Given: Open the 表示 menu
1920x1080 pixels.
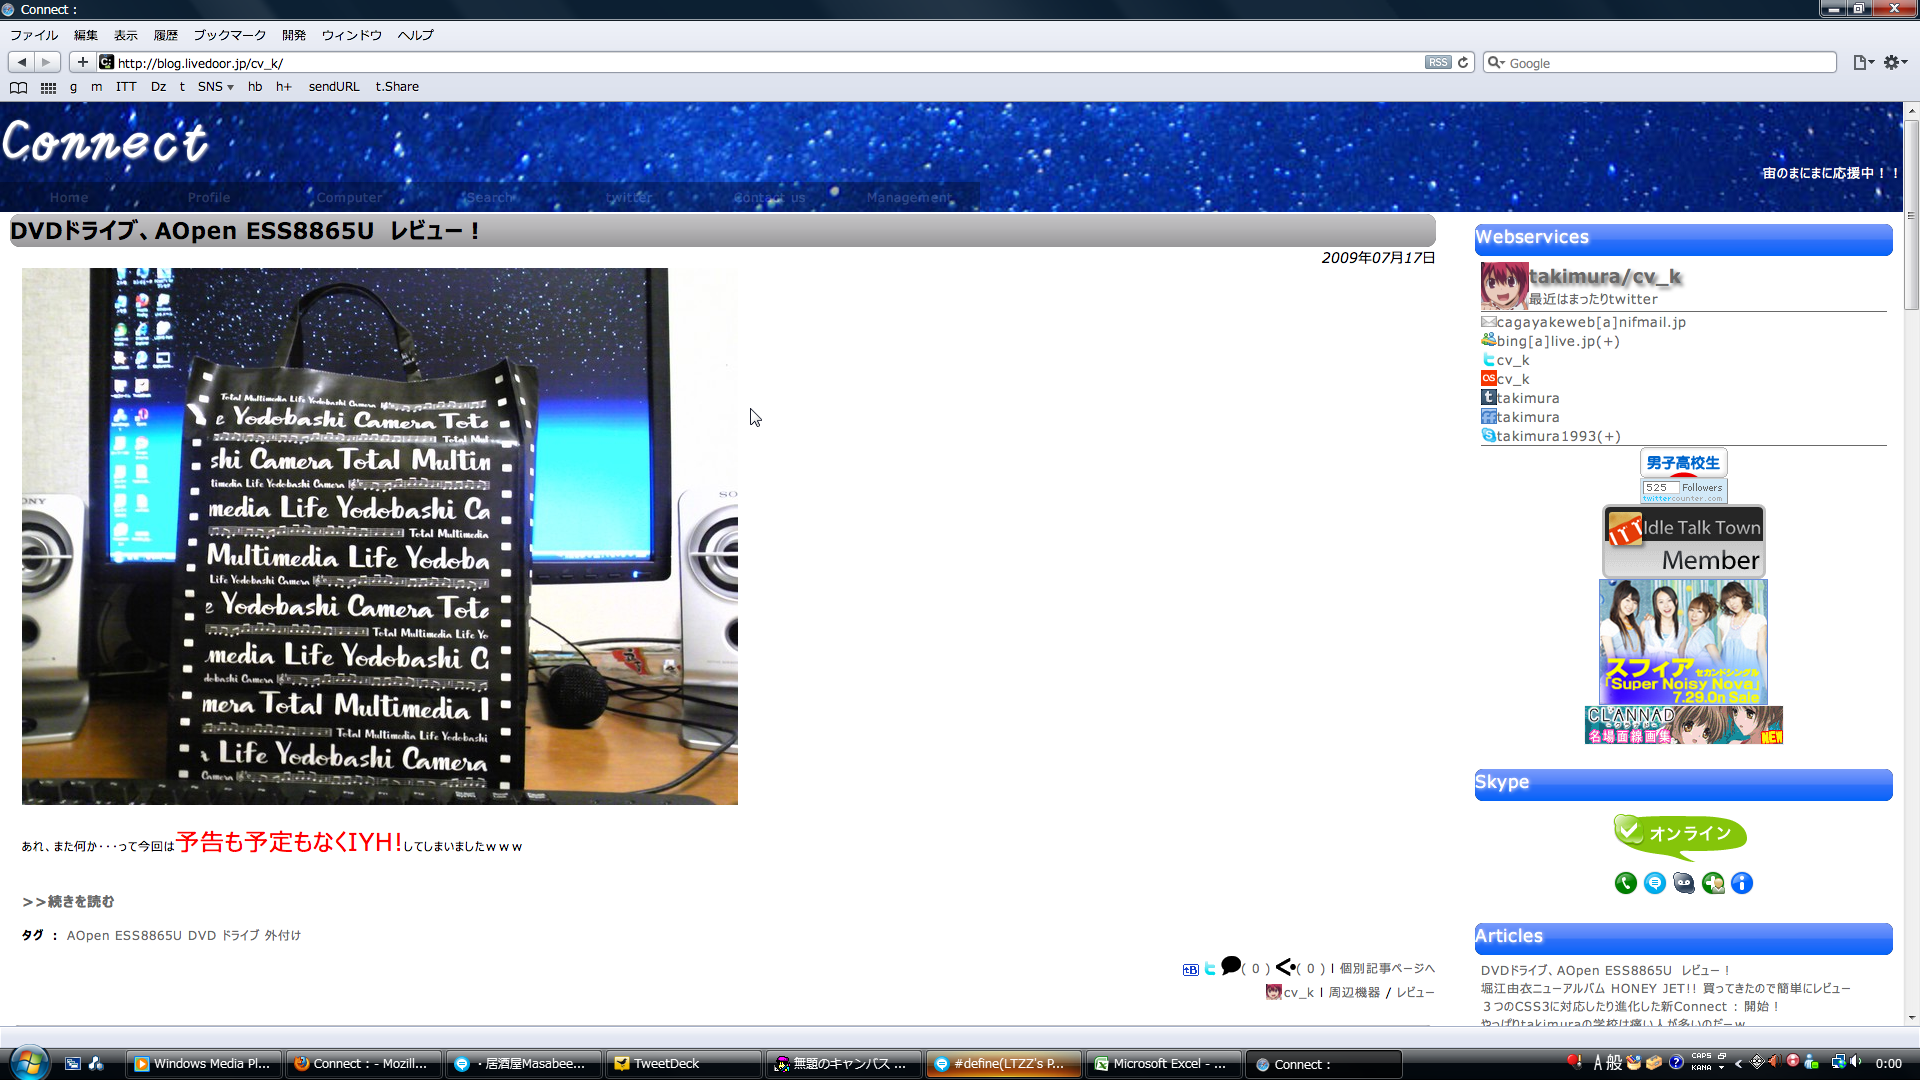Looking at the screenshot, I should click(x=126, y=35).
